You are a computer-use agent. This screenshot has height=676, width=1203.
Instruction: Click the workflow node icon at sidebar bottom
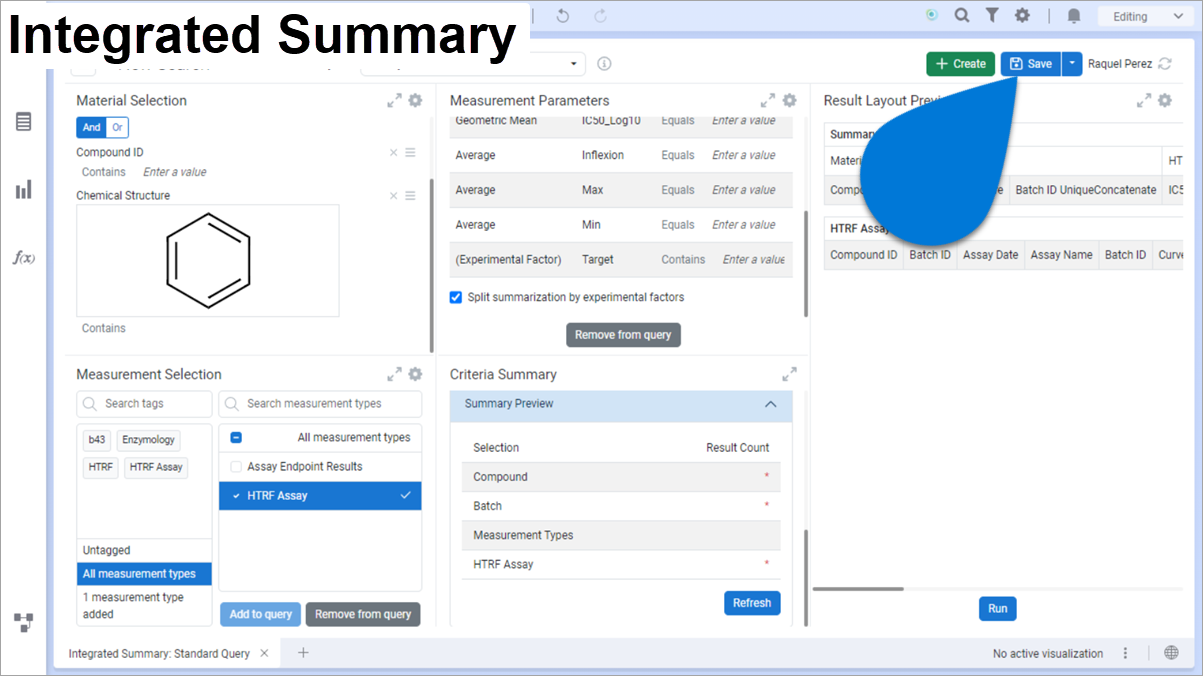pos(24,621)
